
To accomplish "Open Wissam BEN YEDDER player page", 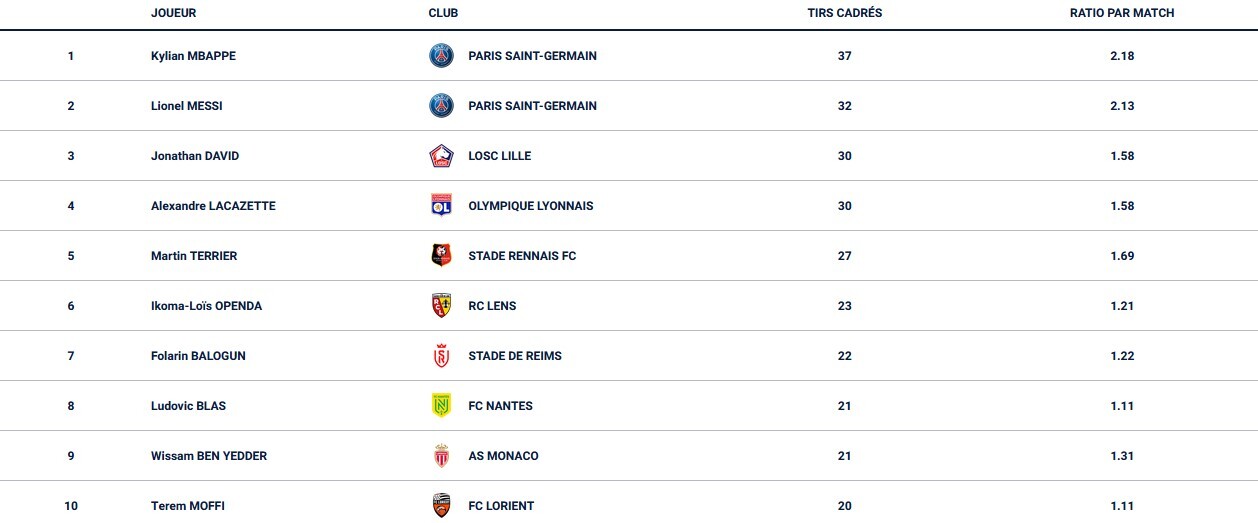I will (209, 456).
